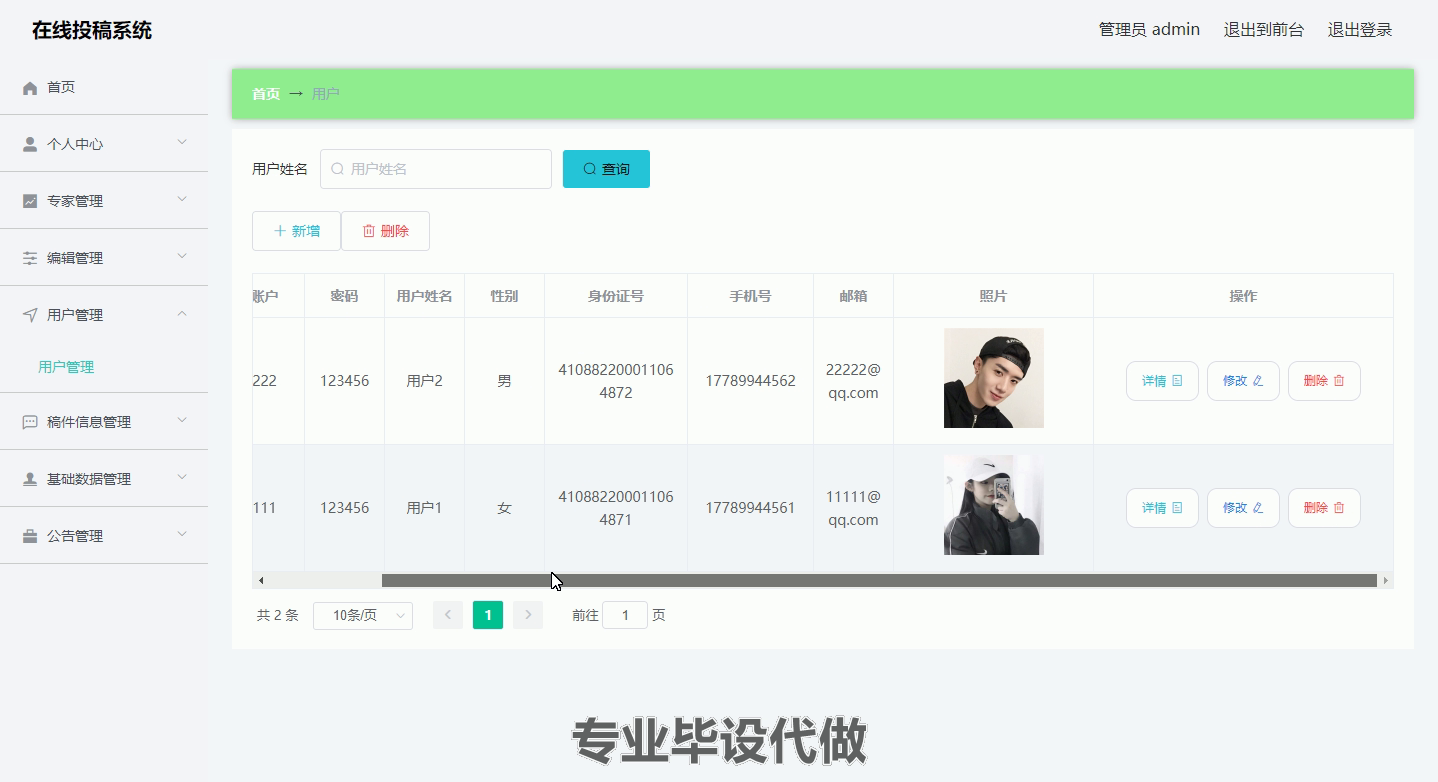Click the magnifier icon inside 用户姓名 search field
Image resolution: width=1438 pixels, height=782 pixels.
click(x=337, y=169)
